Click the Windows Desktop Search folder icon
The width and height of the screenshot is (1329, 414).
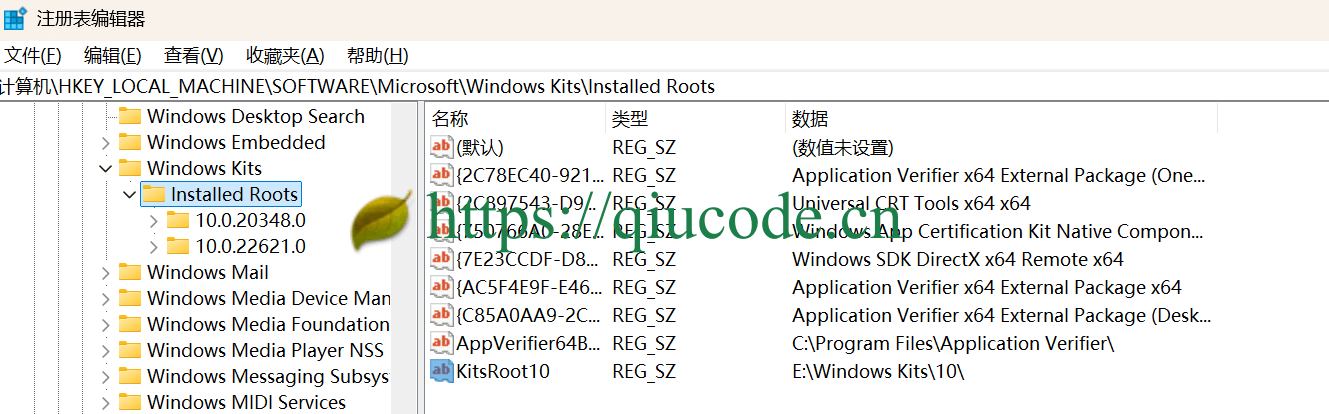pos(130,116)
